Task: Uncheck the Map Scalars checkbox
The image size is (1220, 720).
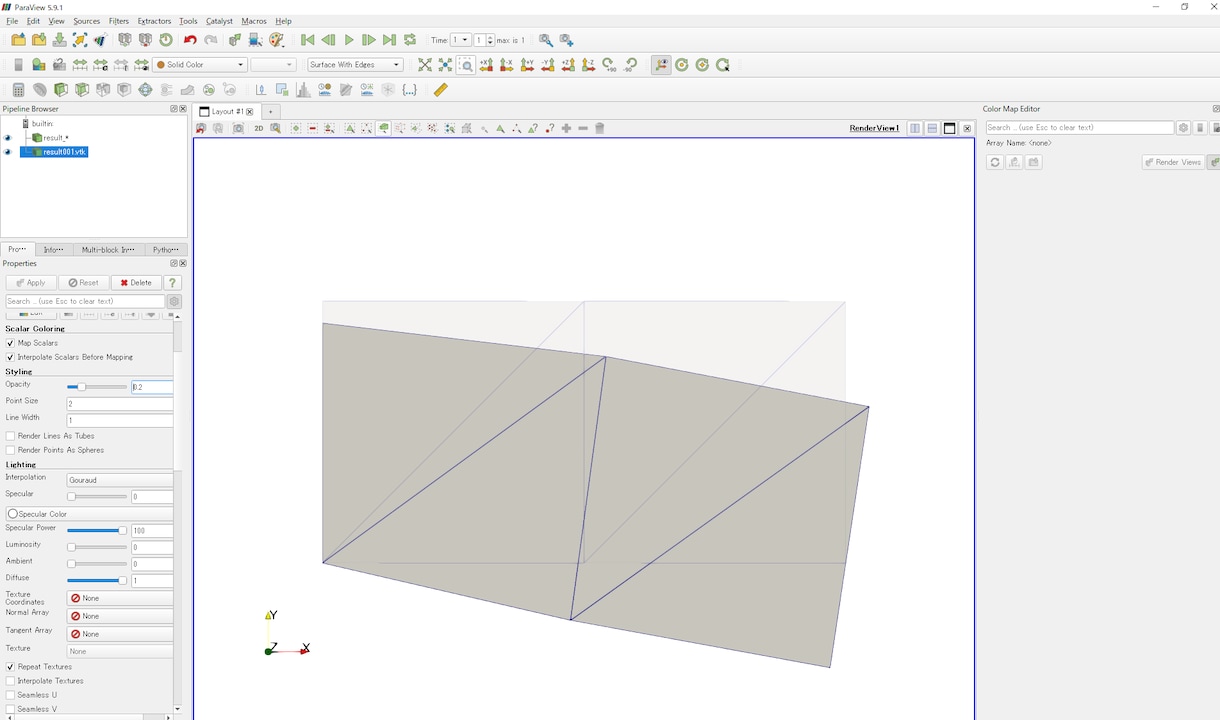Action: coord(10,343)
